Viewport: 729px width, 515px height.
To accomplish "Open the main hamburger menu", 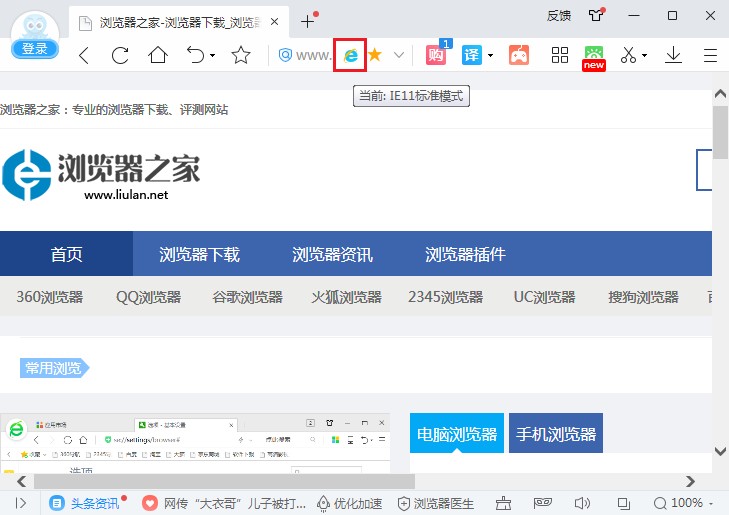I will coord(710,55).
